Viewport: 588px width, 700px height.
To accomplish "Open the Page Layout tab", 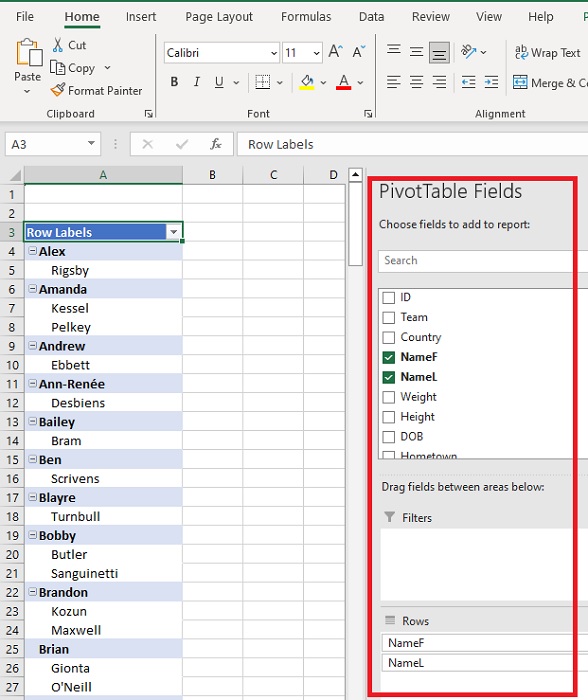I will [x=219, y=17].
